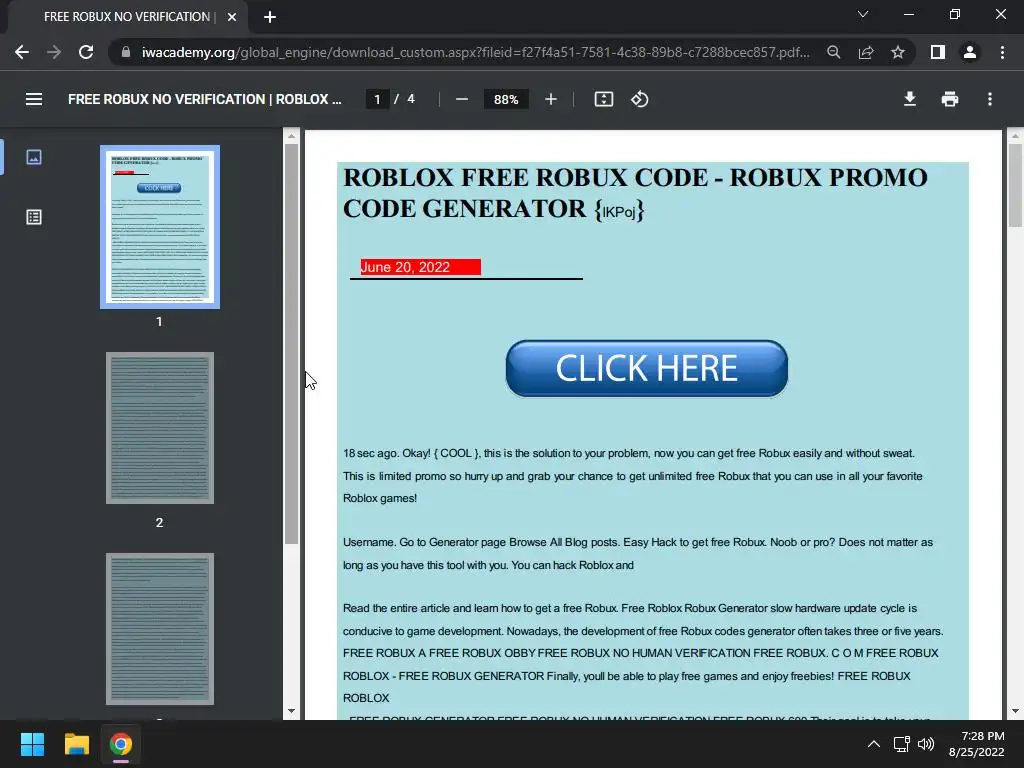Select page 3 thumbnail
Image resolution: width=1024 pixels, height=768 pixels.
click(160, 629)
